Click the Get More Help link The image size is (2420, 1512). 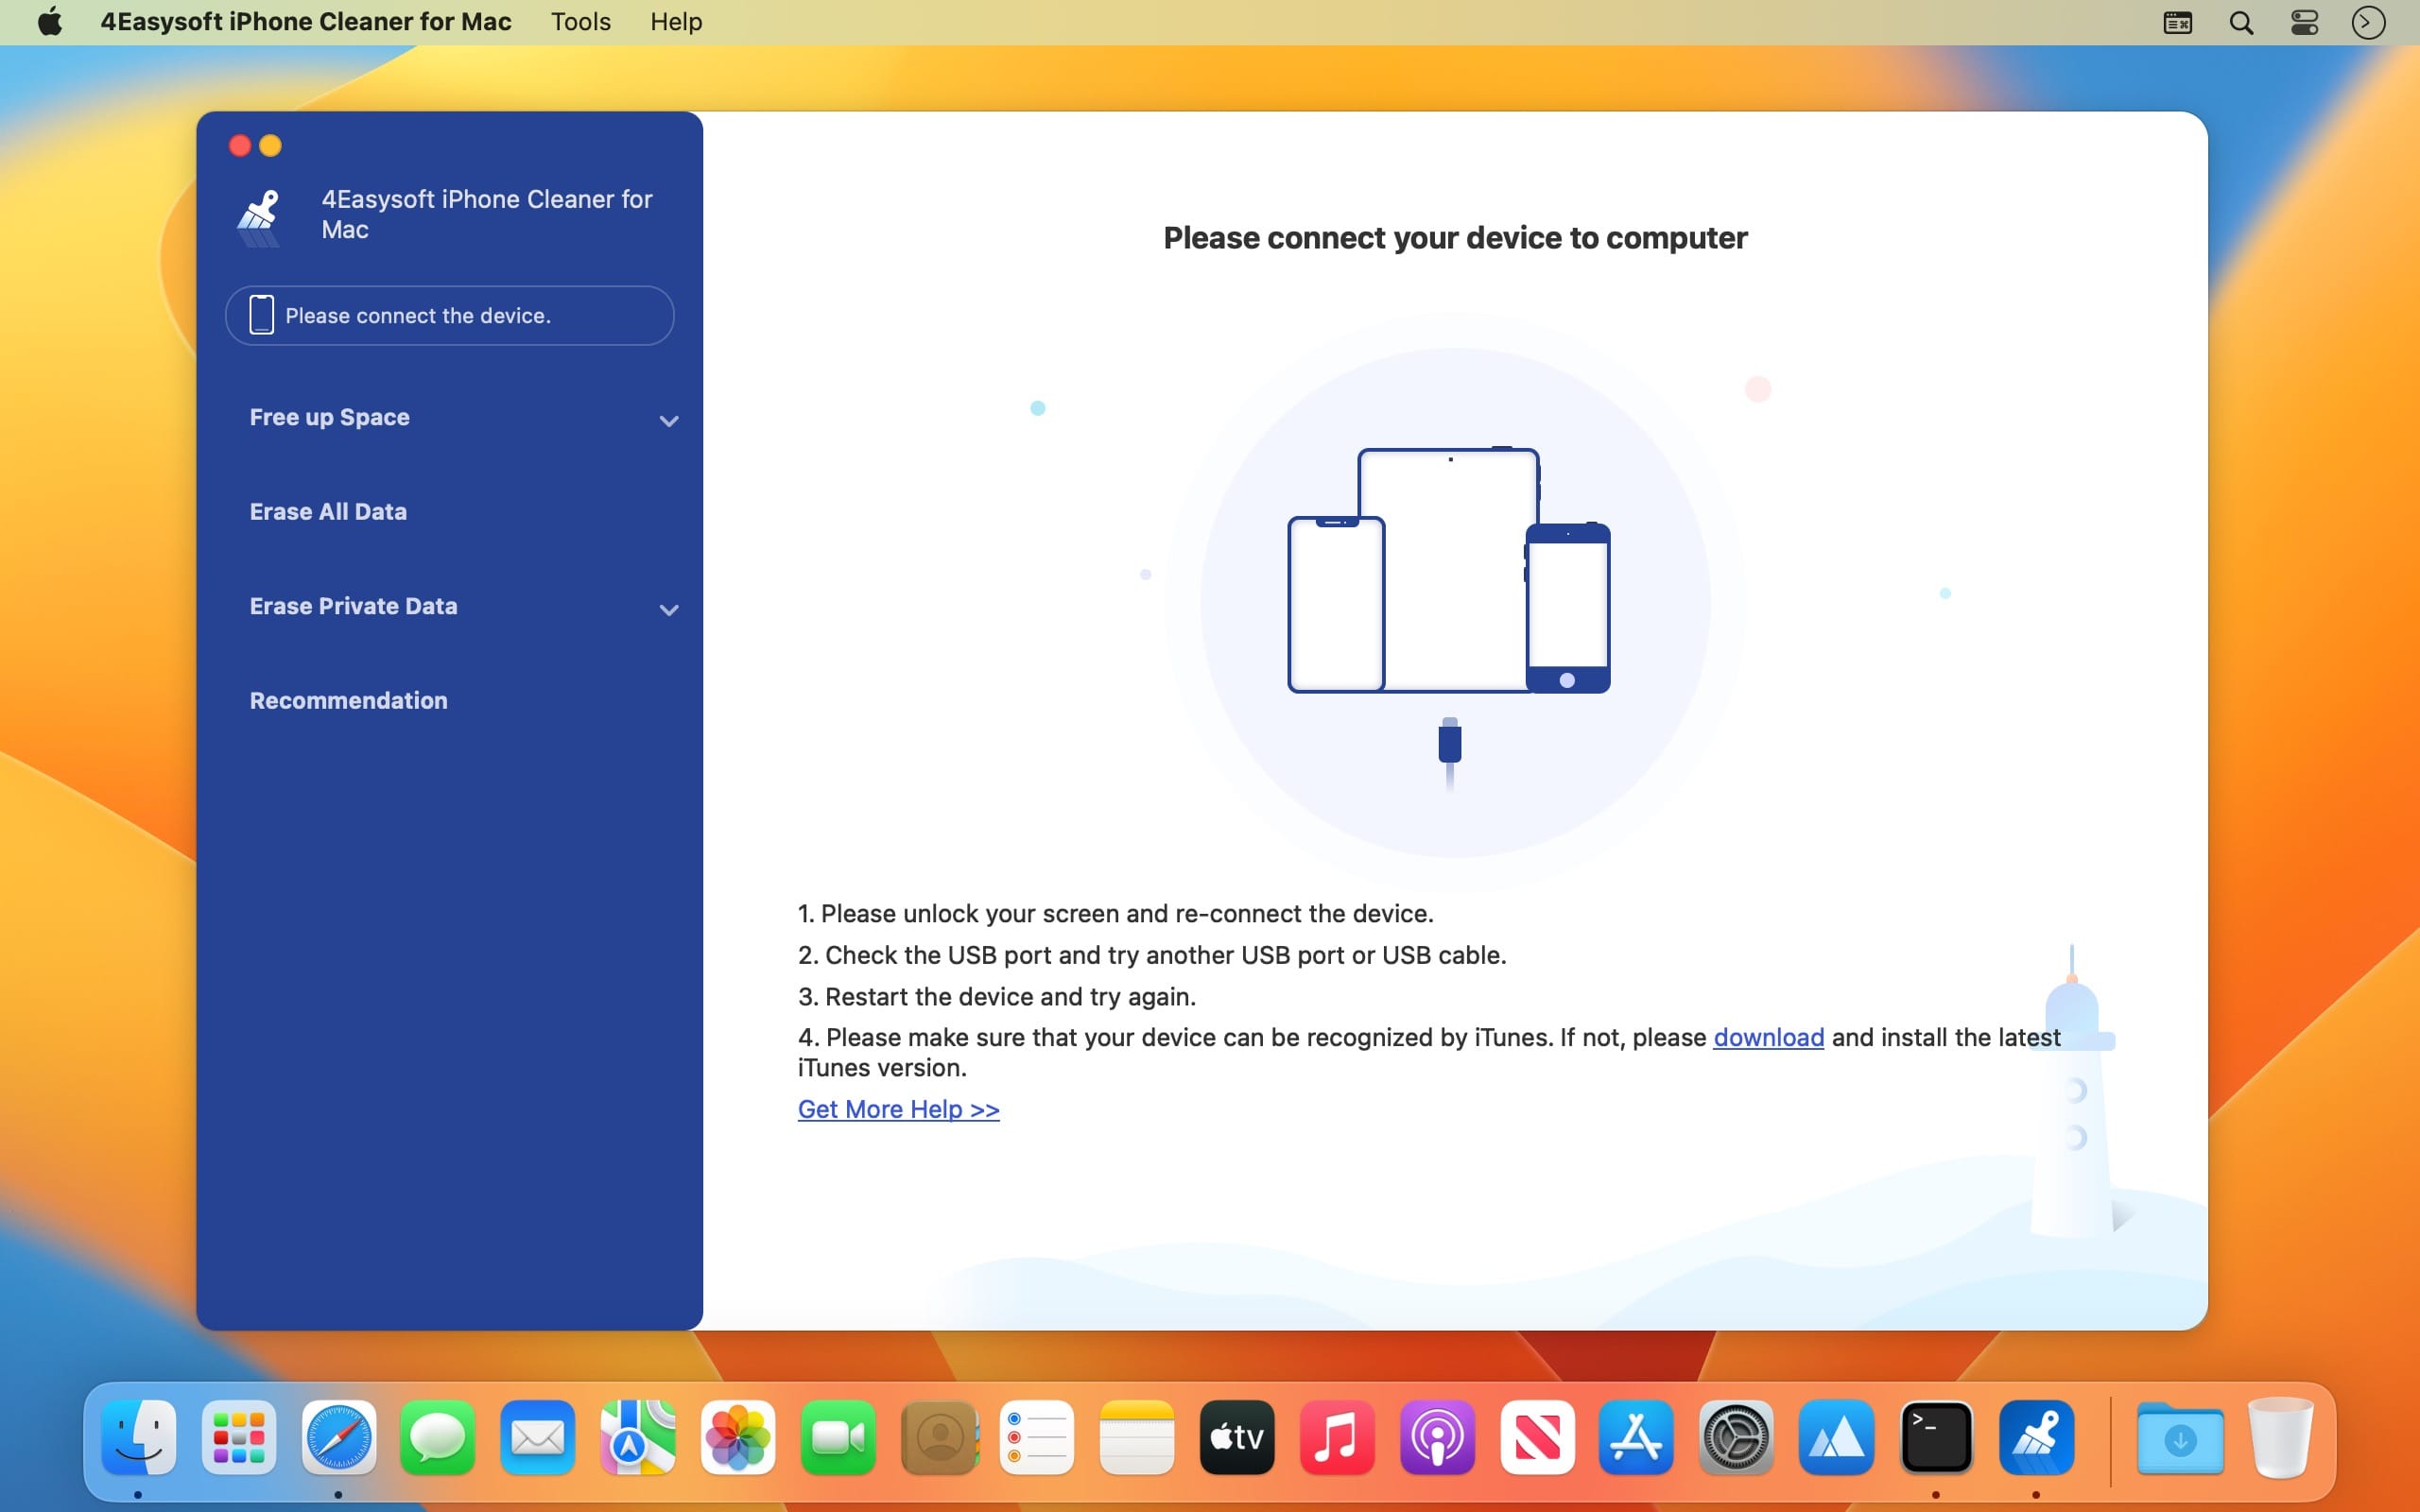[x=898, y=1109]
